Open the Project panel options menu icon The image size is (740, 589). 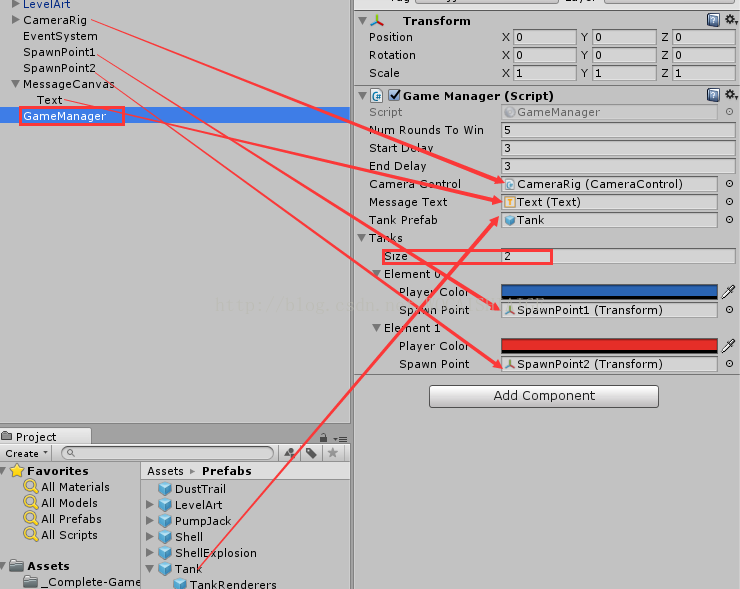(340, 439)
